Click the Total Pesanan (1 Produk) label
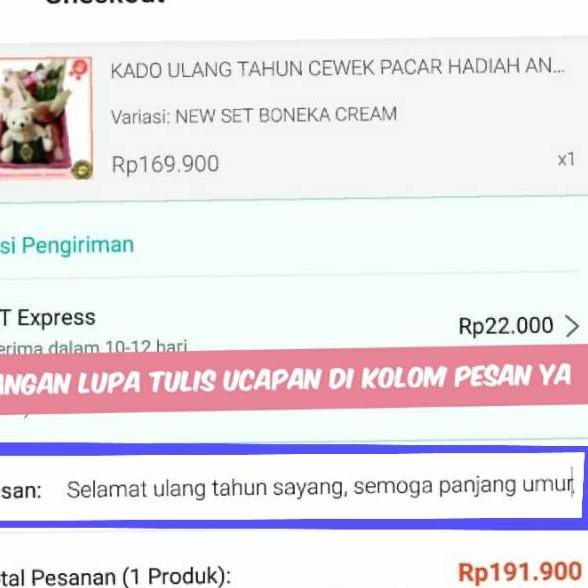This screenshot has width=588, height=588. [x=115, y=577]
